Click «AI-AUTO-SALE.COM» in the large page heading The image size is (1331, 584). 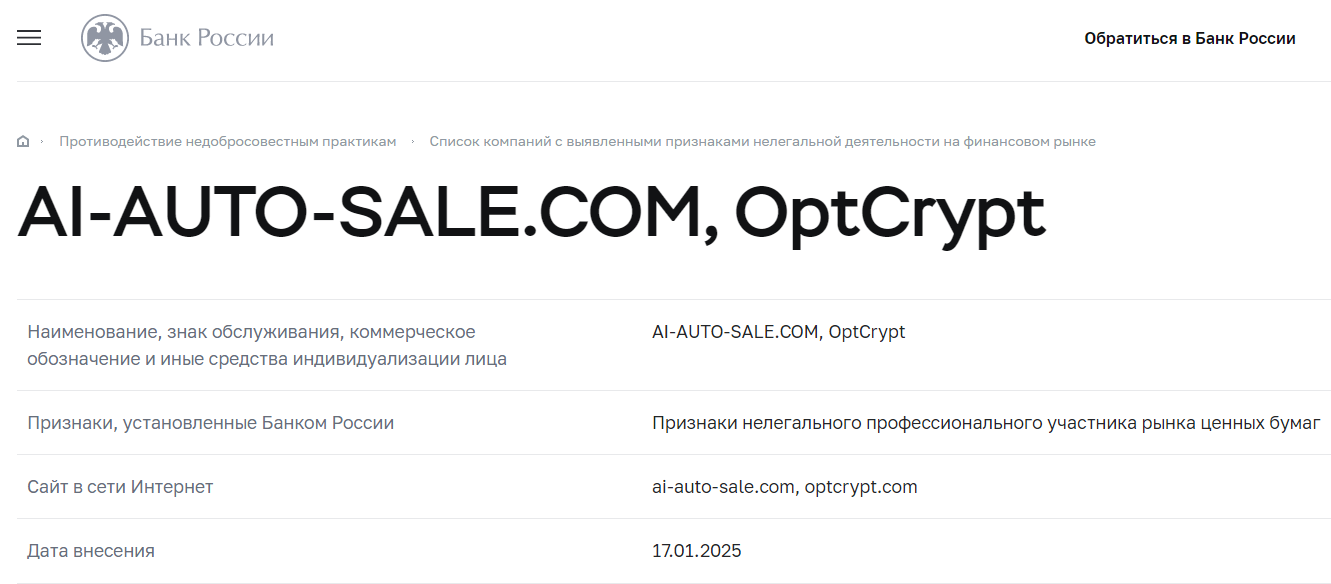click(x=365, y=212)
